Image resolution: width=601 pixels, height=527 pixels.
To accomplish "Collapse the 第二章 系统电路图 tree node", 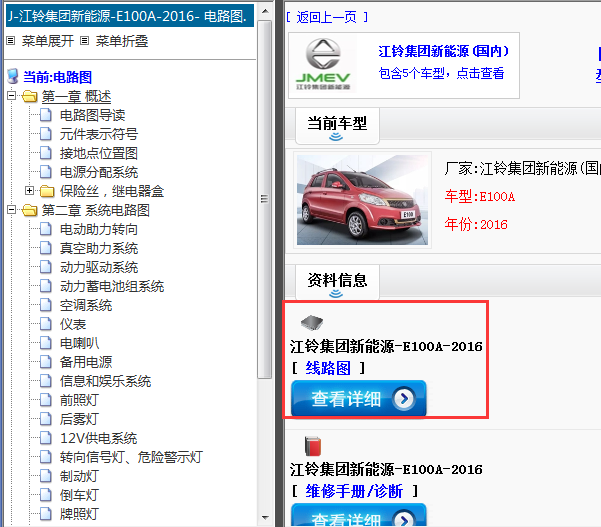I will pyautogui.click(x=11, y=210).
